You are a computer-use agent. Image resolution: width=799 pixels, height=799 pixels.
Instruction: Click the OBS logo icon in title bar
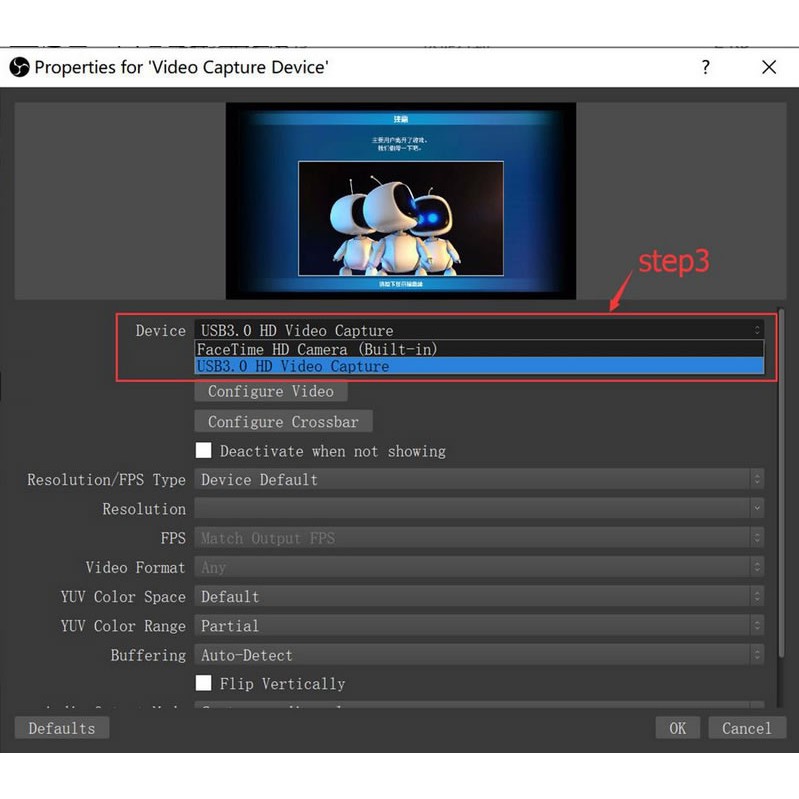19,67
